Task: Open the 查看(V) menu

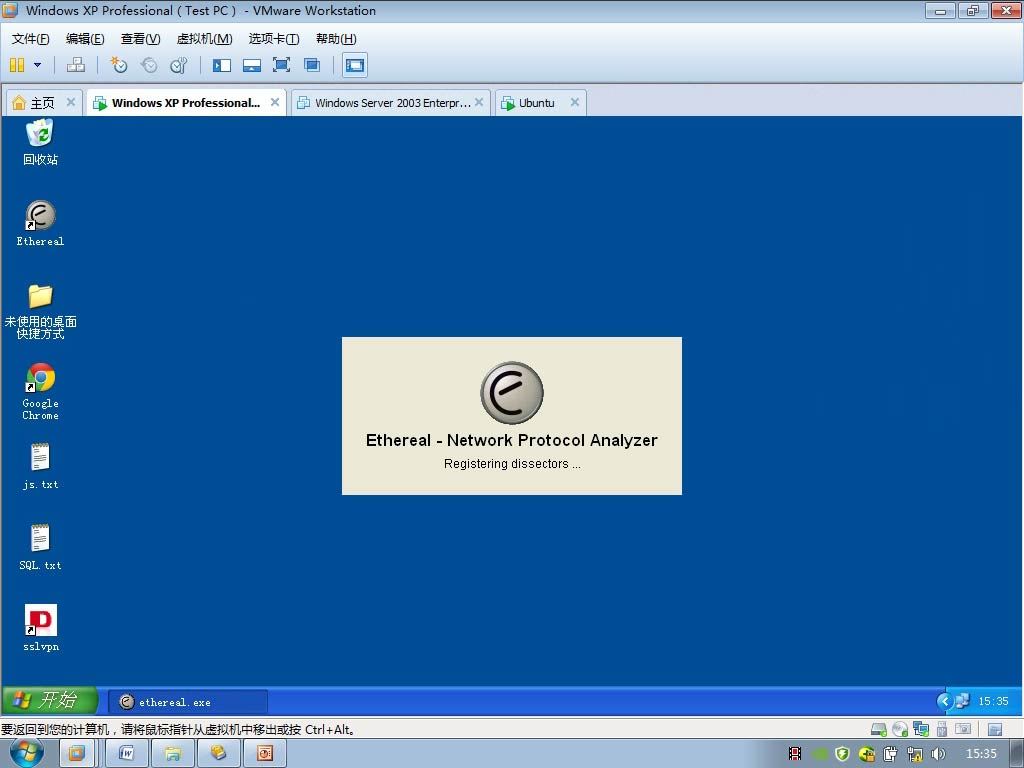Action: coord(140,39)
